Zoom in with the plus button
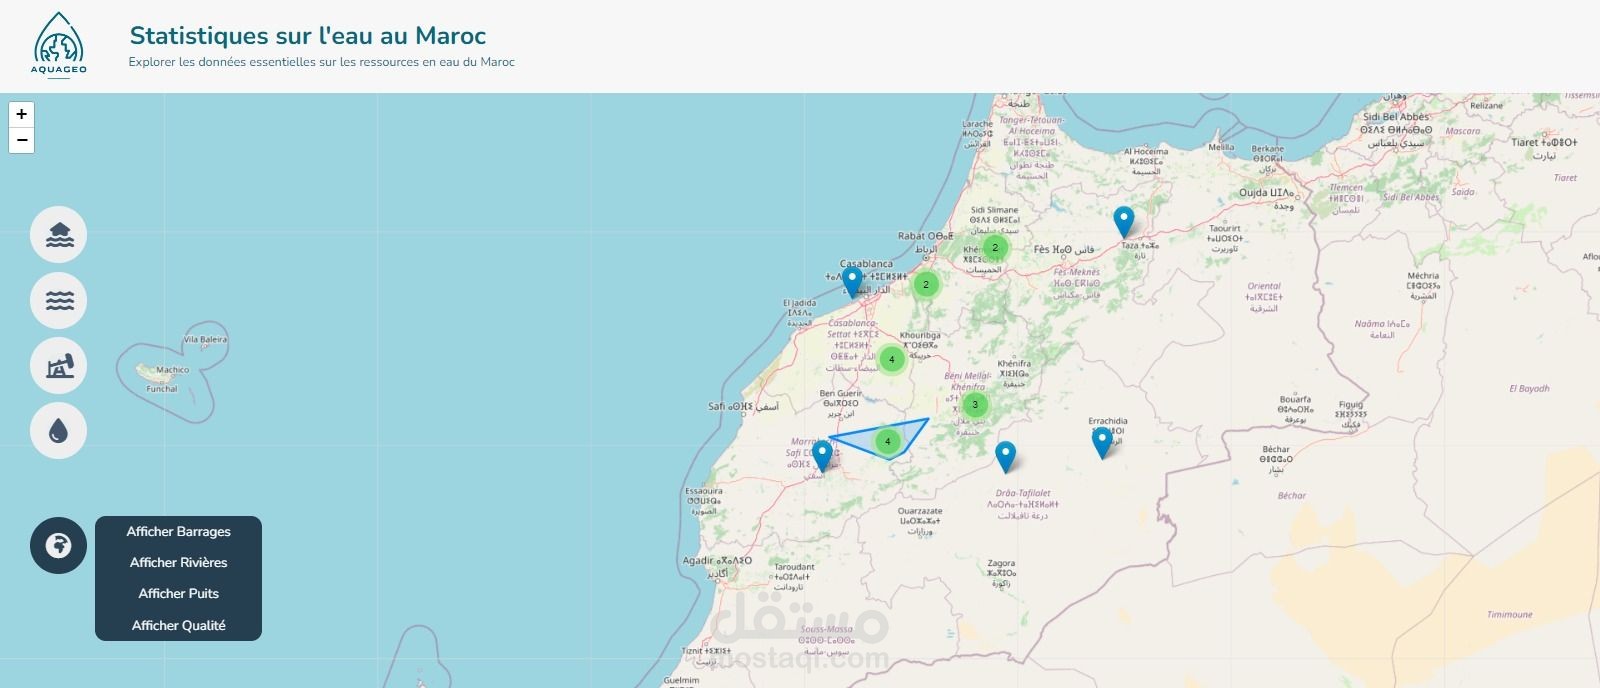The width and height of the screenshot is (1600, 688). tap(21, 114)
